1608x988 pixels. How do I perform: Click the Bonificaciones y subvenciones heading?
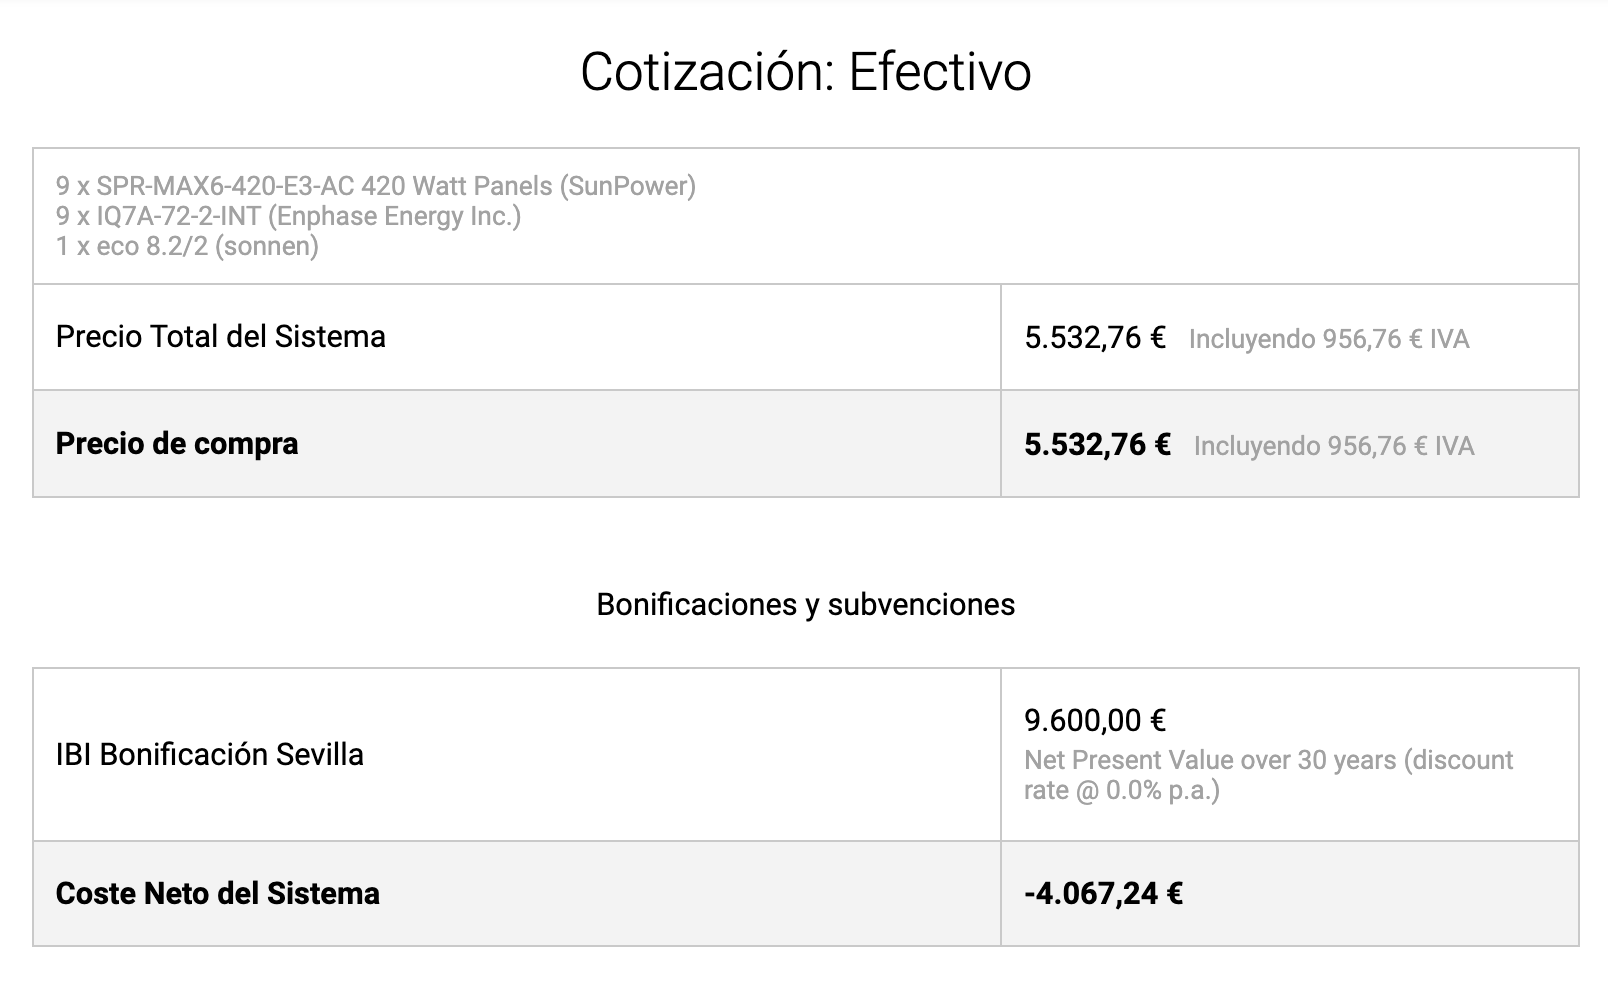coord(805,605)
